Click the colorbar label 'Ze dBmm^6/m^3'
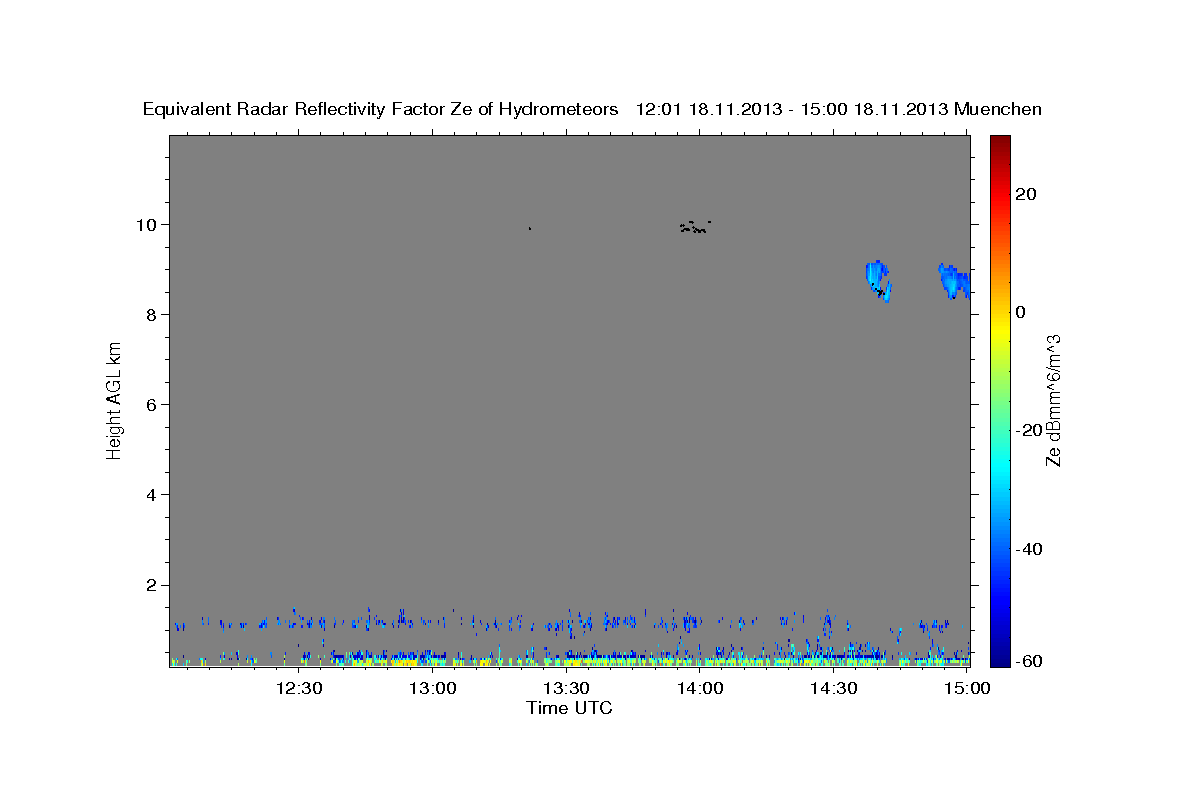 pyautogui.click(x=1053, y=400)
